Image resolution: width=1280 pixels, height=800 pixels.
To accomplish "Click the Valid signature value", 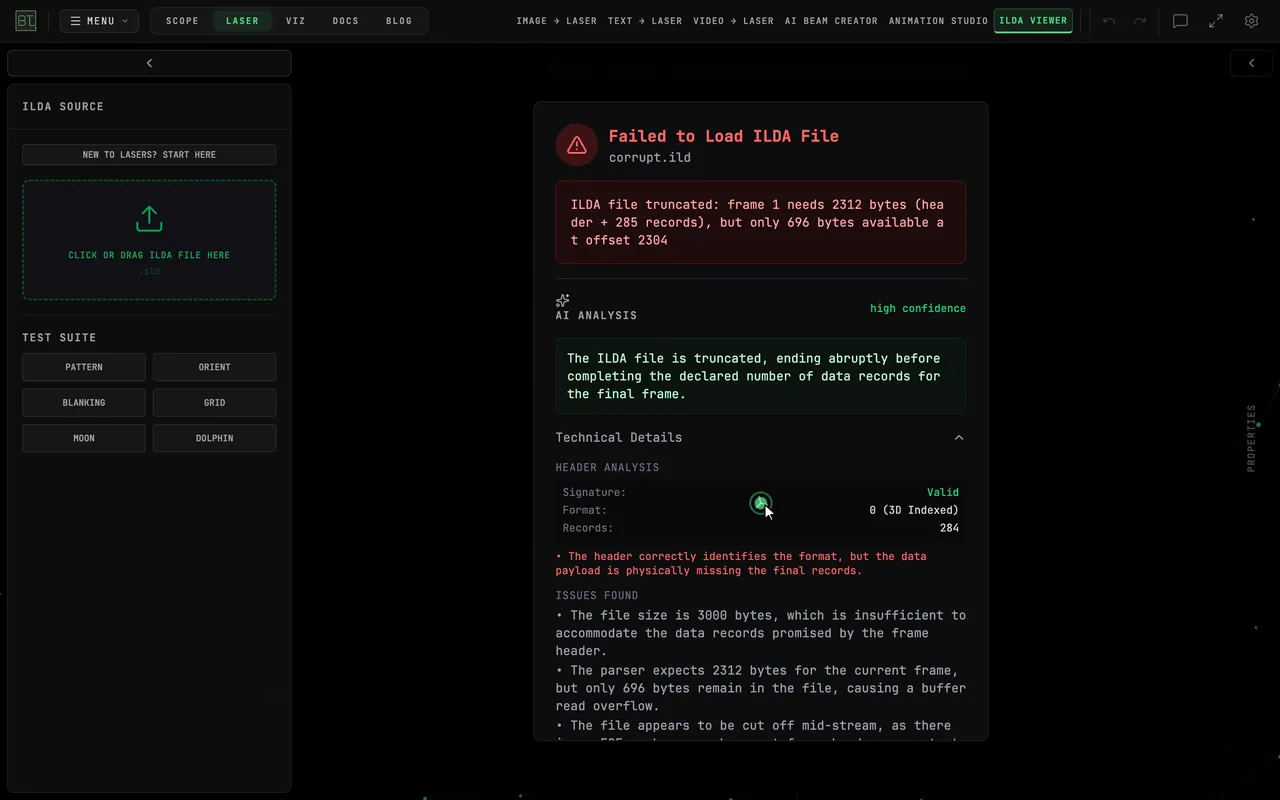I will (x=943, y=492).
